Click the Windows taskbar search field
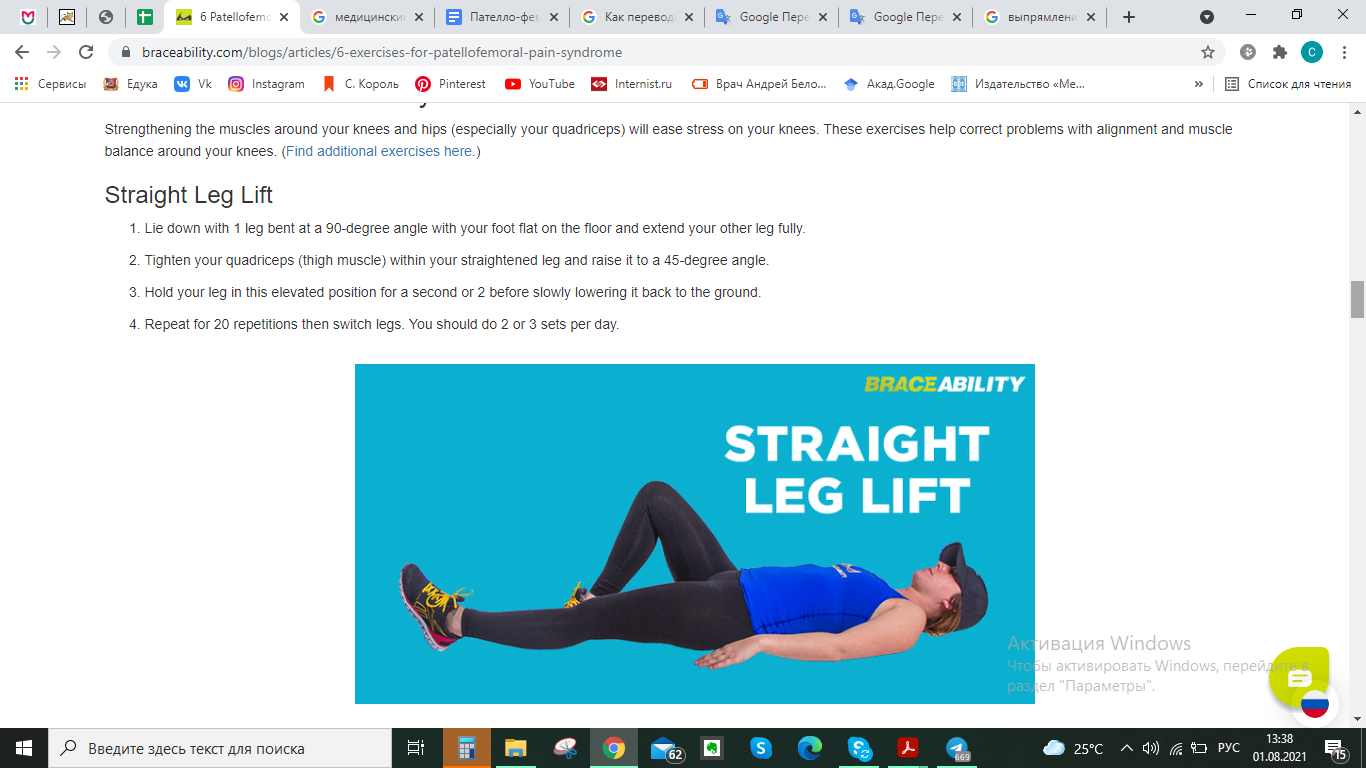The height and width of the screenshot is (768, 1366). (x=221, y=748)
